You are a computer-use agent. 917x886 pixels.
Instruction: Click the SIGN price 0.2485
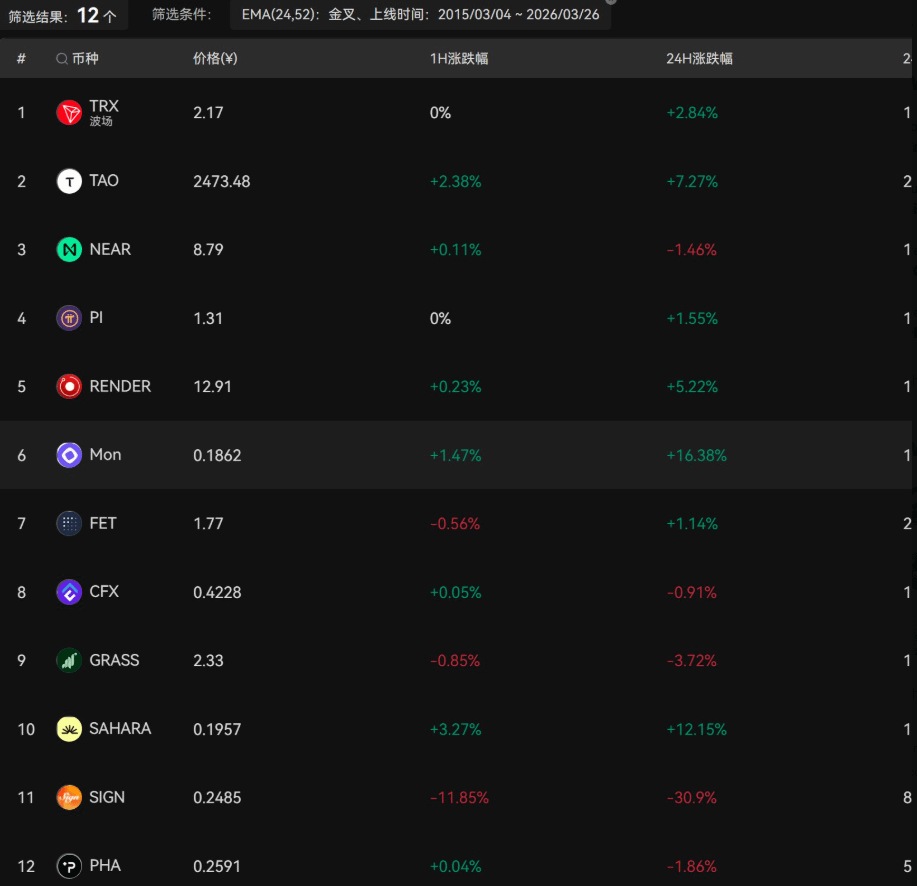(217, 798)
